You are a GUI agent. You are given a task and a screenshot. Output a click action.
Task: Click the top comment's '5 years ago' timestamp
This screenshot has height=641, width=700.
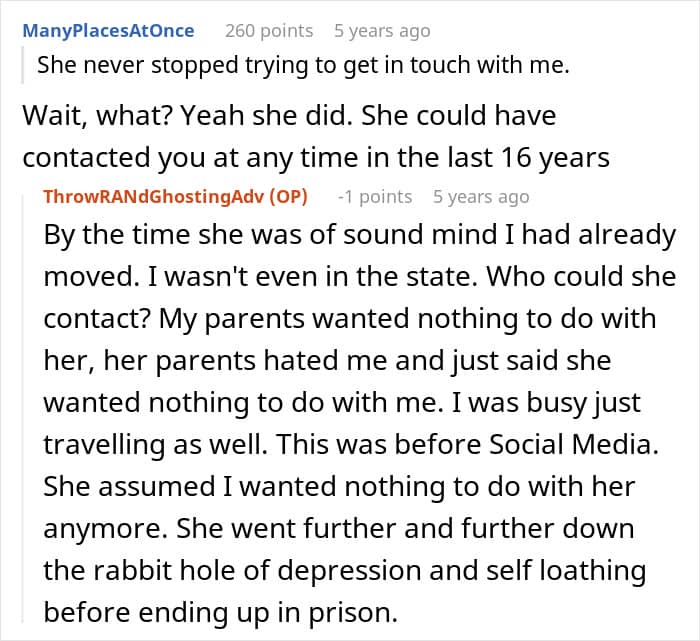coord(382,31)
